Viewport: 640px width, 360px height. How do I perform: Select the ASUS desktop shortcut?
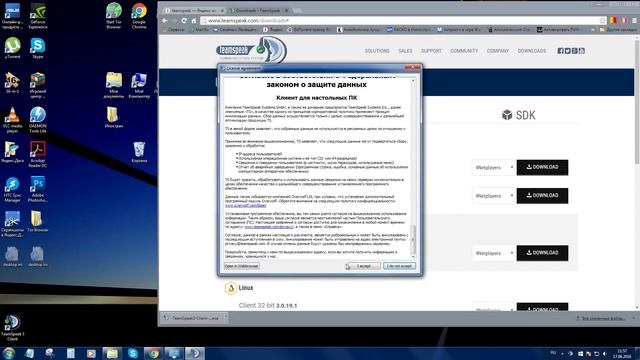[x=12, y=16]
